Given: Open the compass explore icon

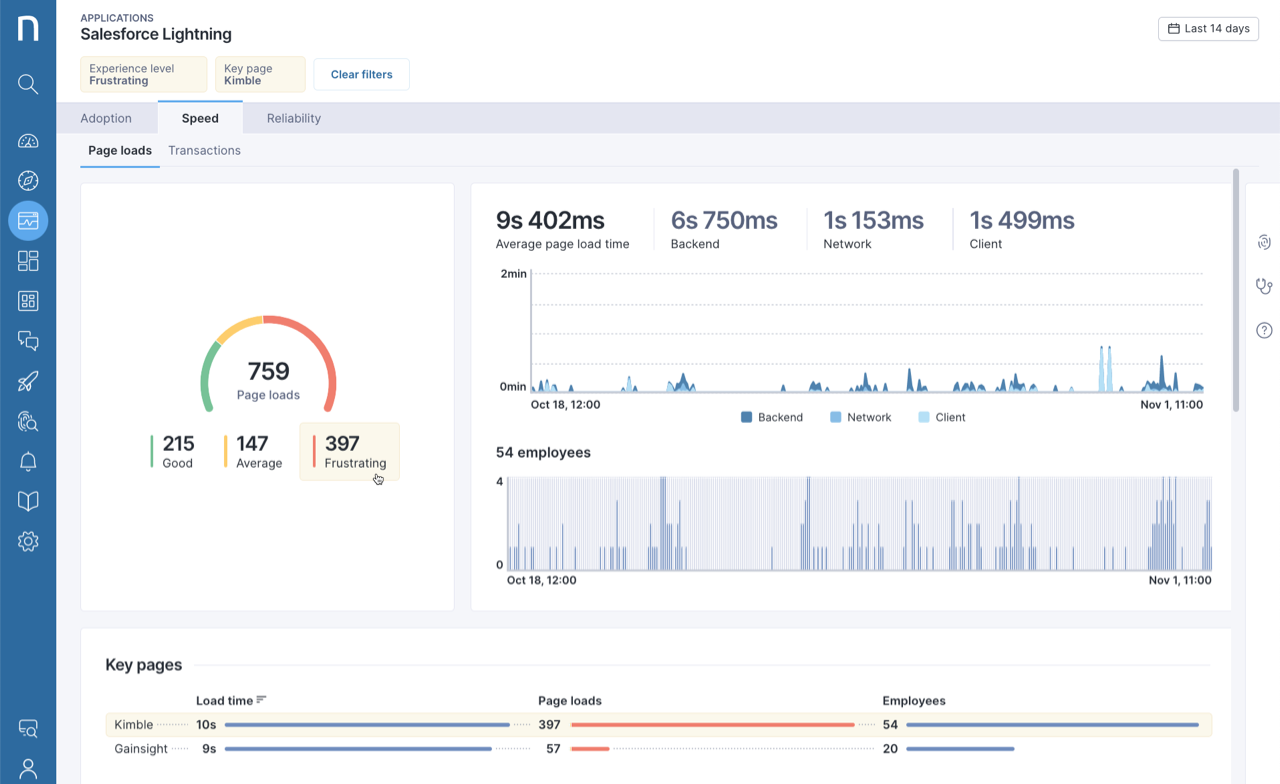Looking at the screenshot, I should pyautogui.click(x=28, y=180).
